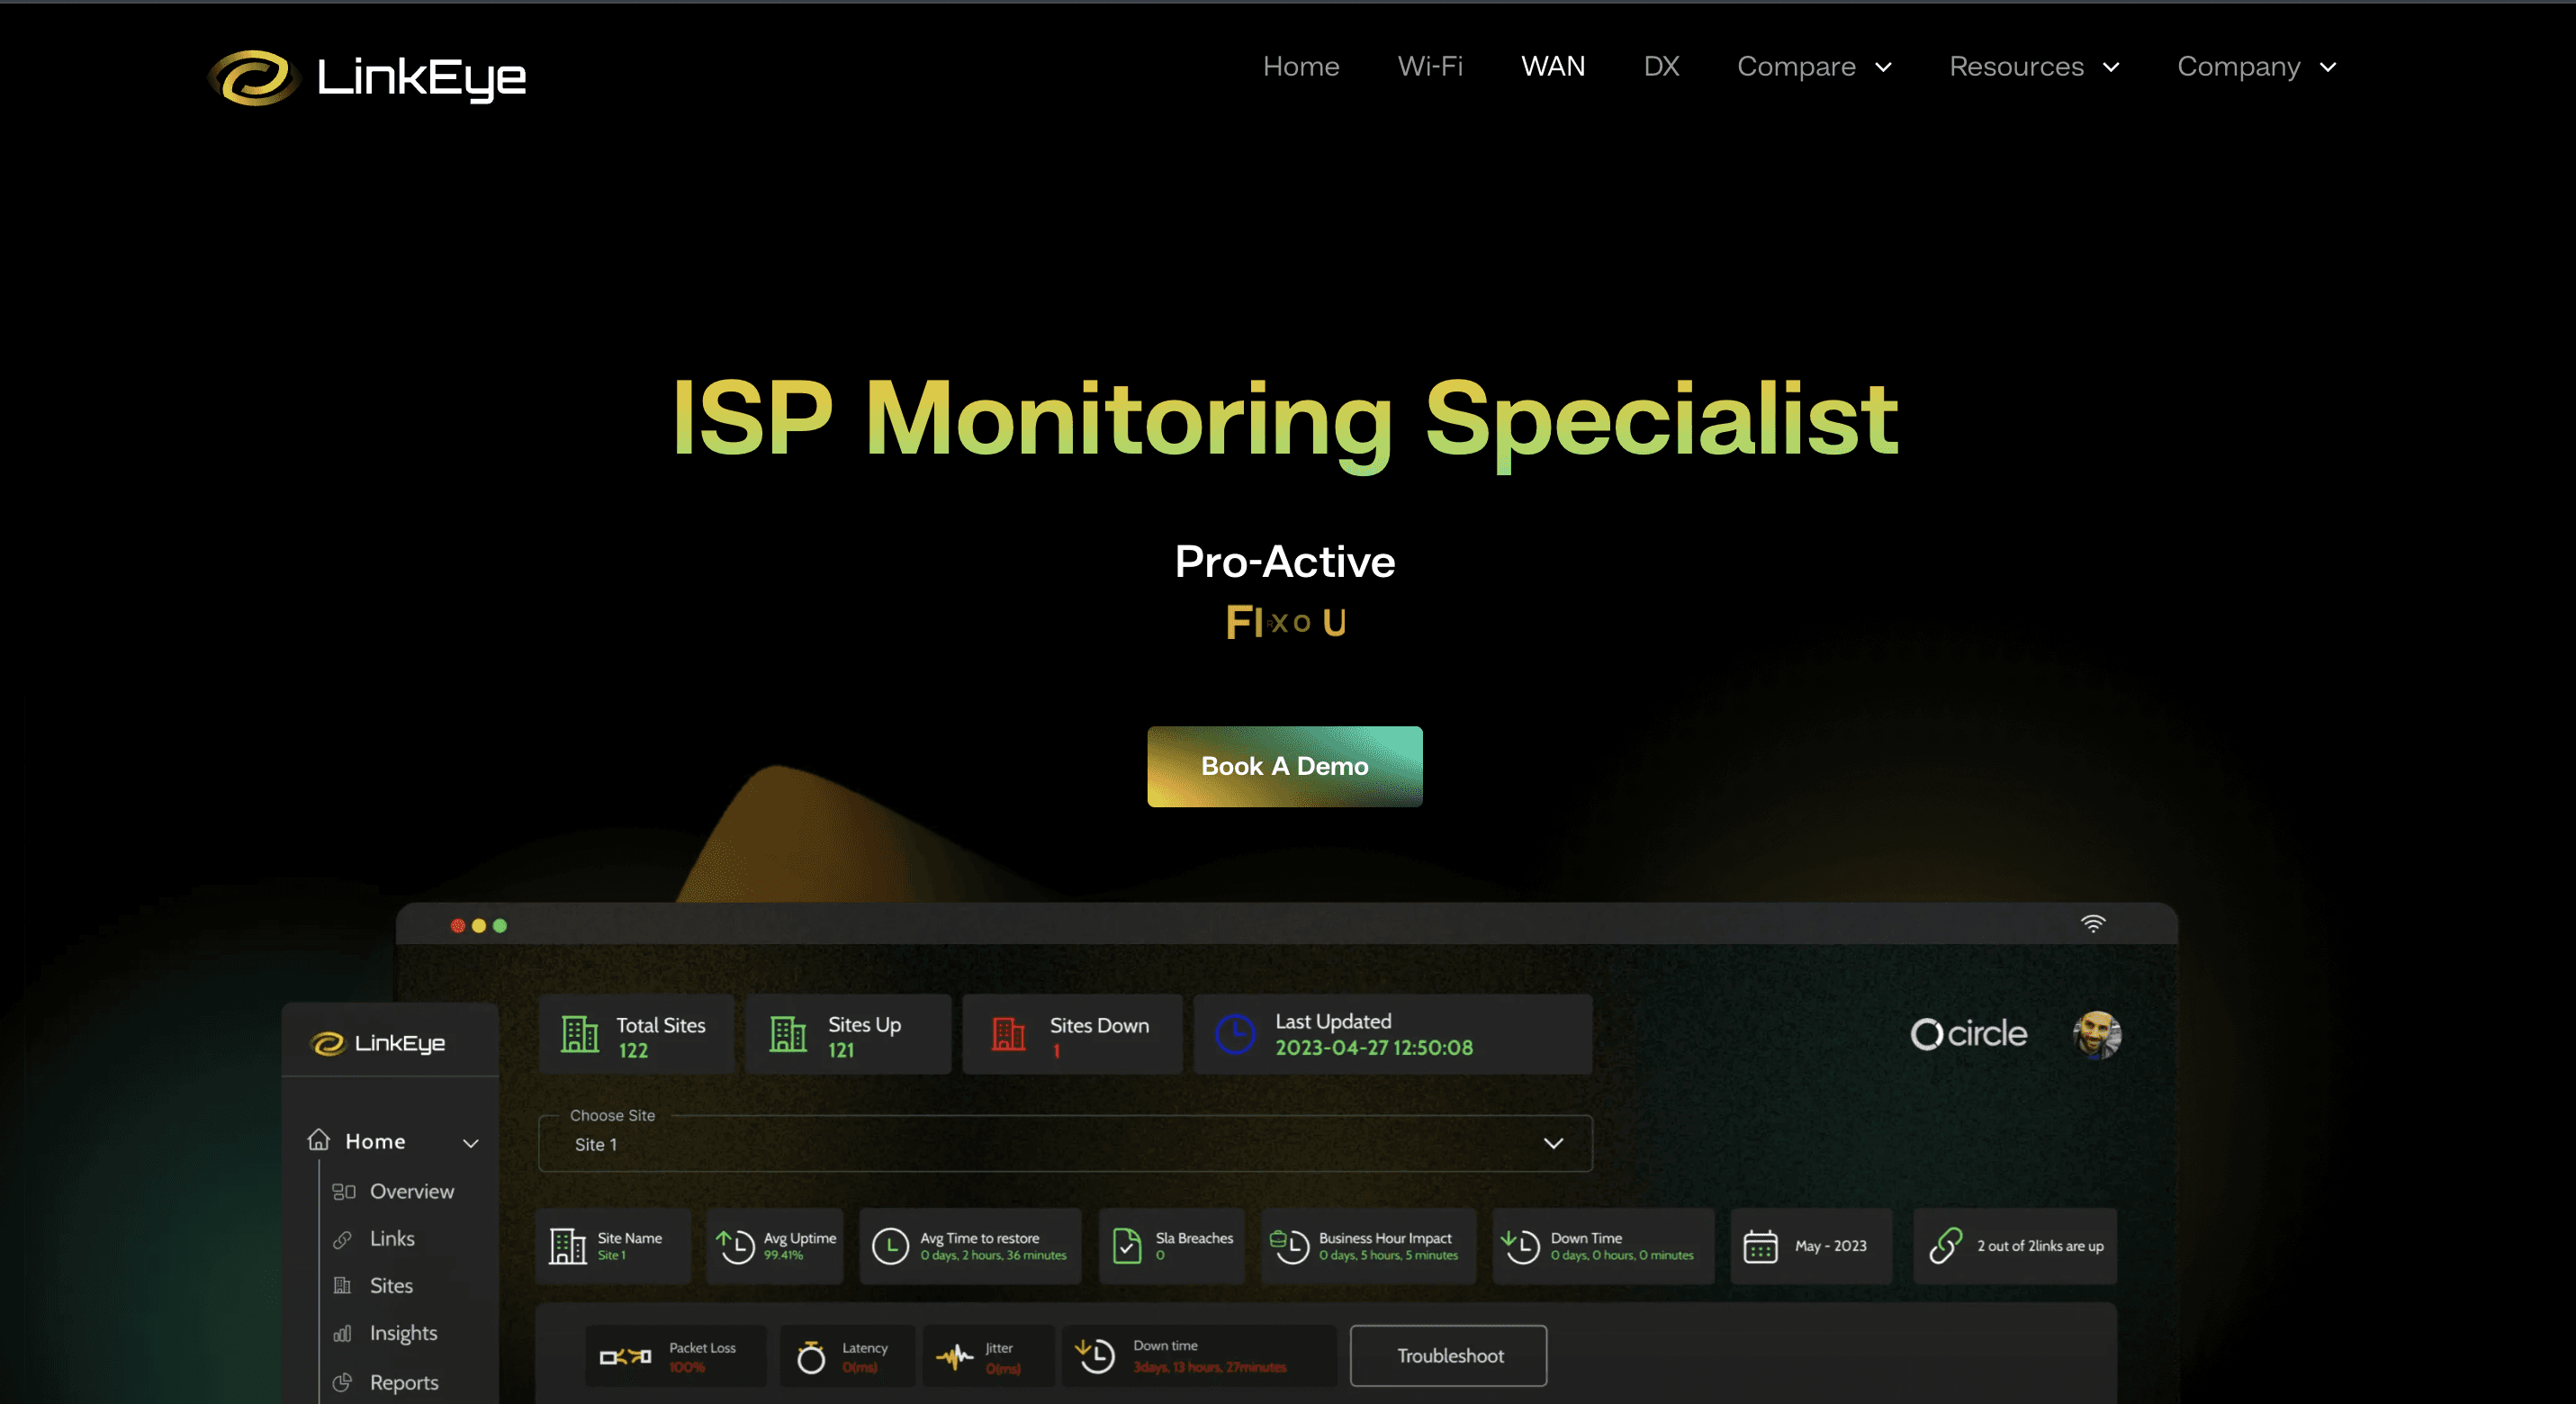Click the Total Sites value 122
Image resolution: width=2576 pixels, height=1404 pixels.
tap(633, 1050)
